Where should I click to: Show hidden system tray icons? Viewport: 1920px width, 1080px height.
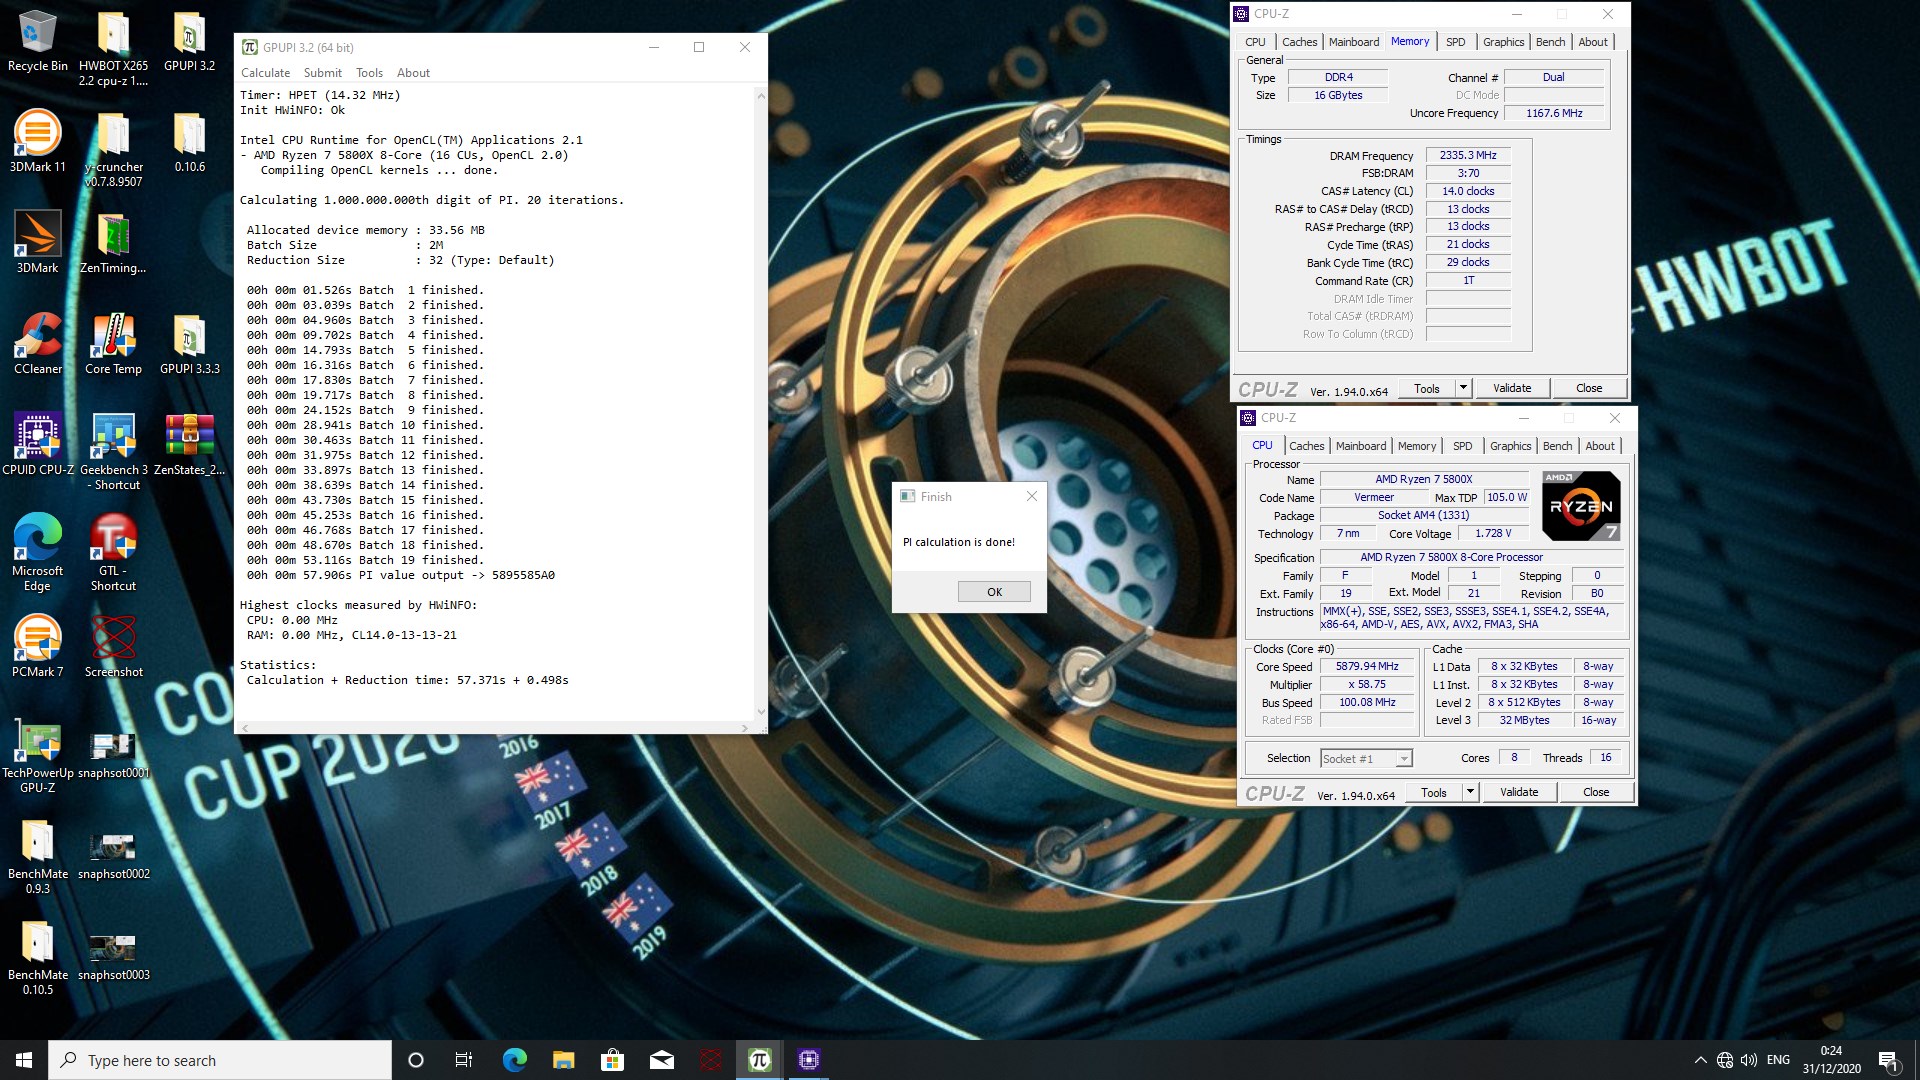coord(1700,1060)
